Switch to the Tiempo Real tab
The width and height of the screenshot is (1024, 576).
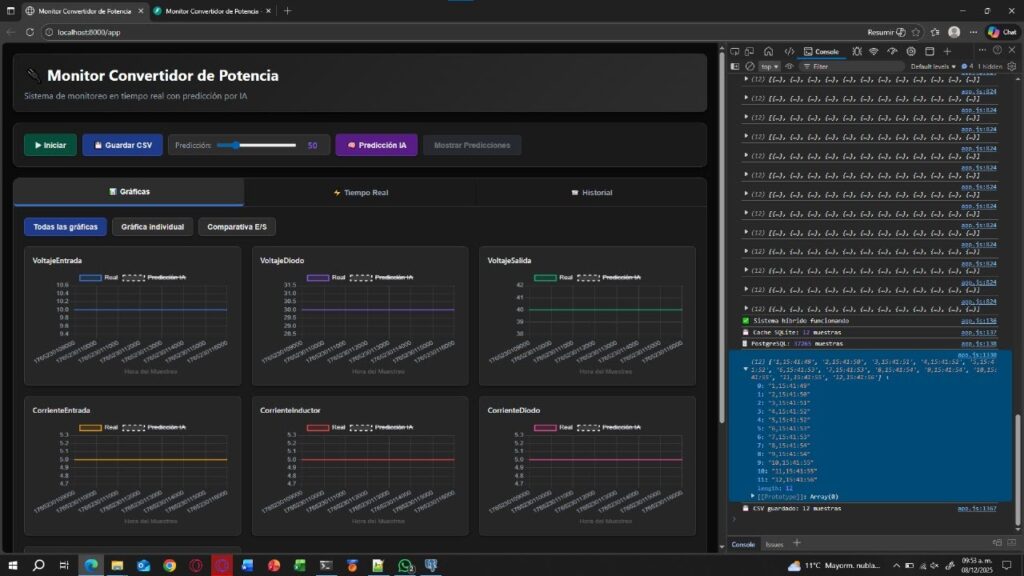pyautogui.click(x=359, y=192)
